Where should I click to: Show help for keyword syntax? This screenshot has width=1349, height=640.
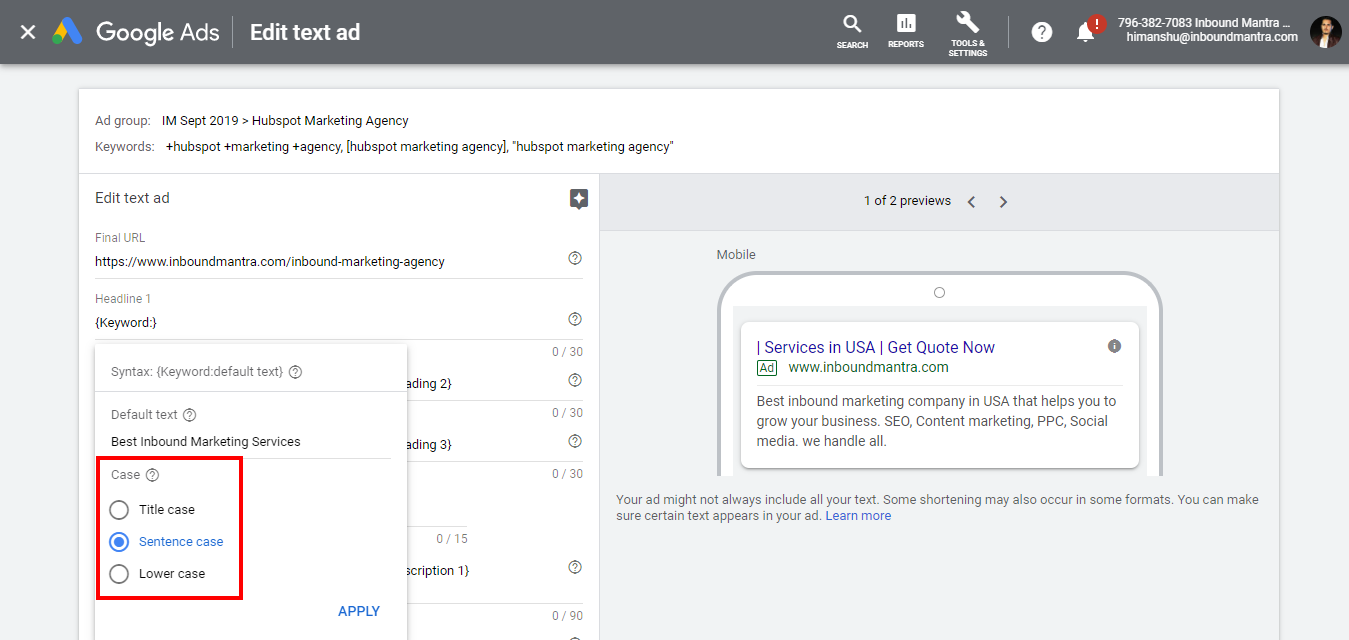tap(295, 372)
